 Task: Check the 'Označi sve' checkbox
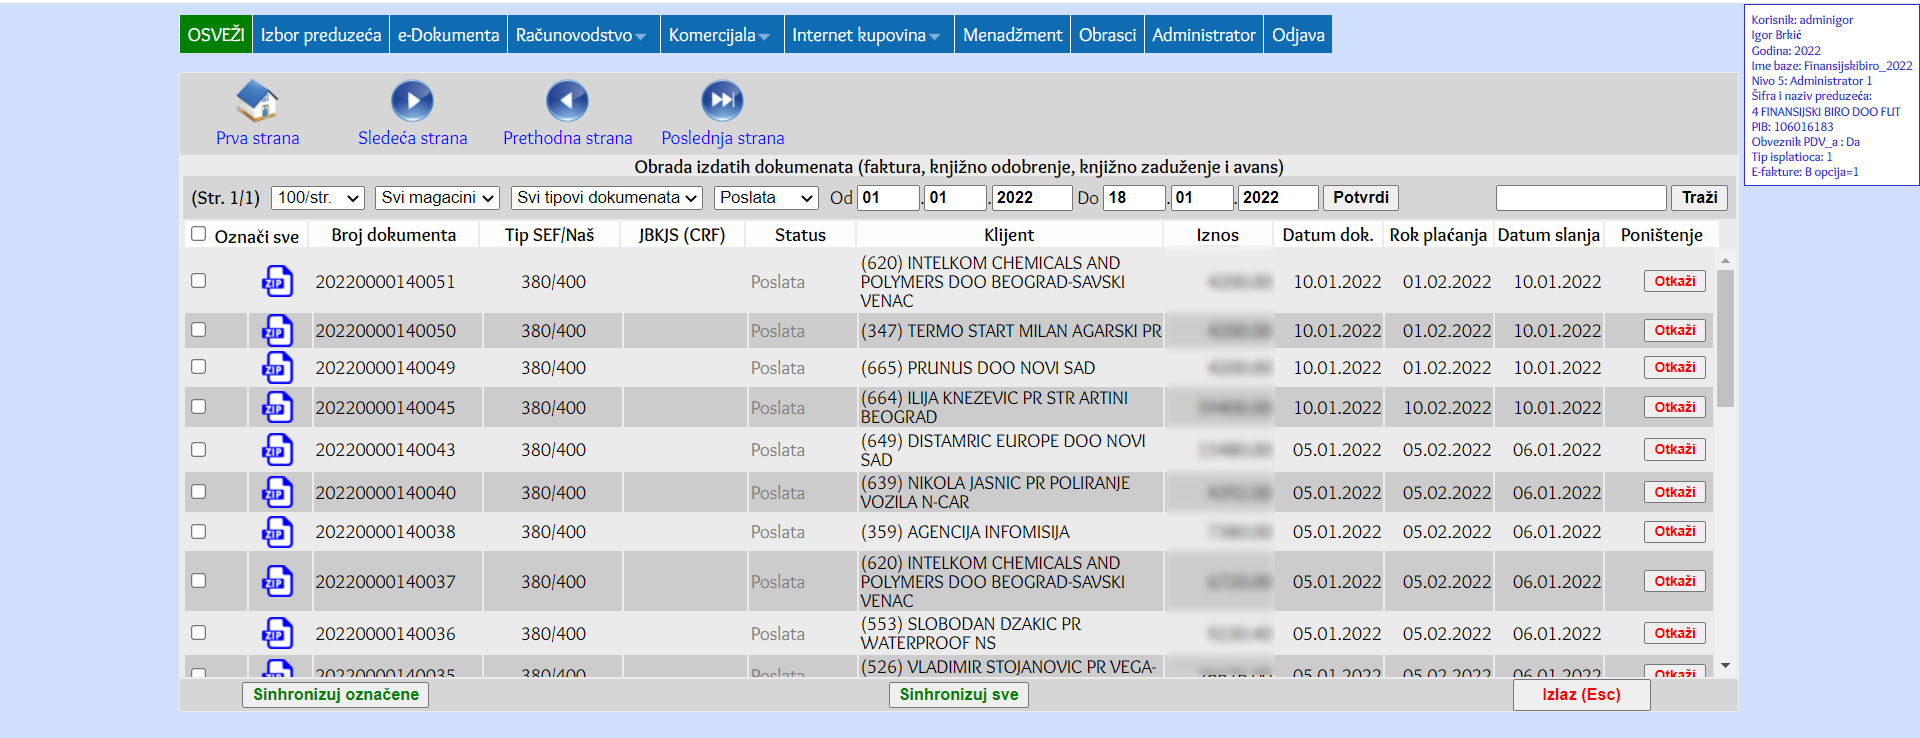[198, 234]
